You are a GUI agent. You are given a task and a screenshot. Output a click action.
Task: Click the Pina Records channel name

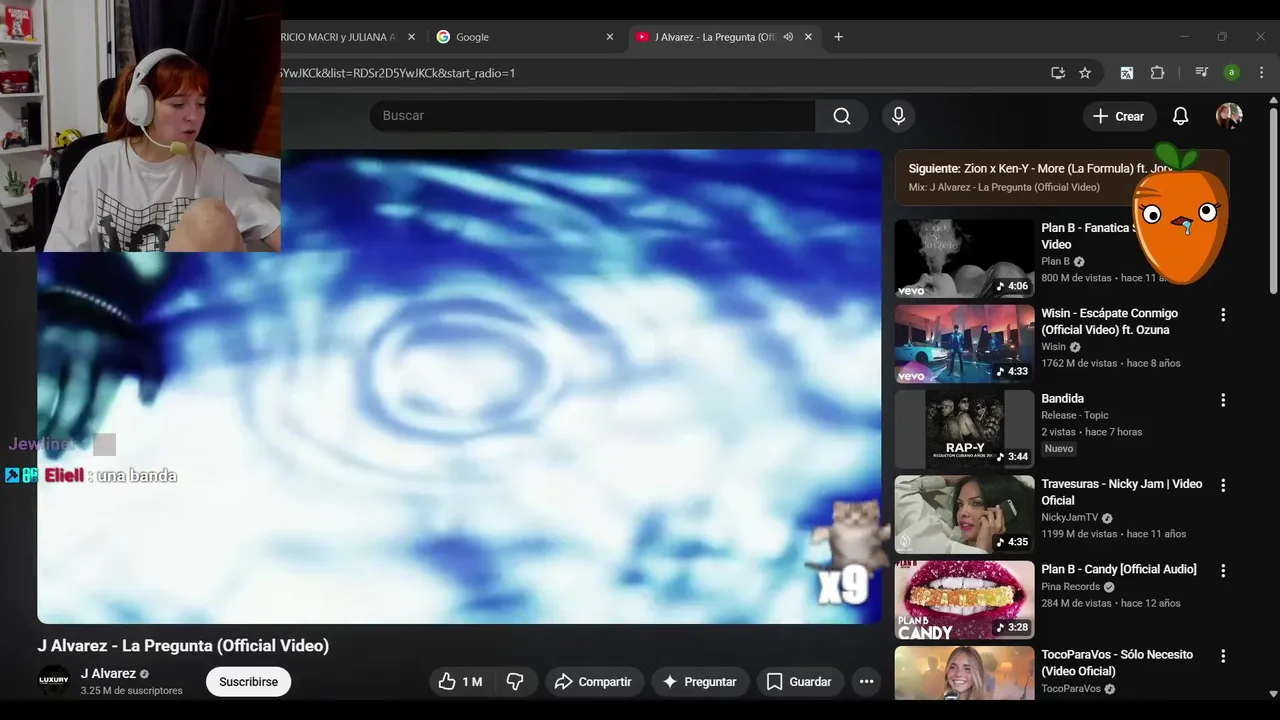pyautogui.click(x=1070, y=587)
